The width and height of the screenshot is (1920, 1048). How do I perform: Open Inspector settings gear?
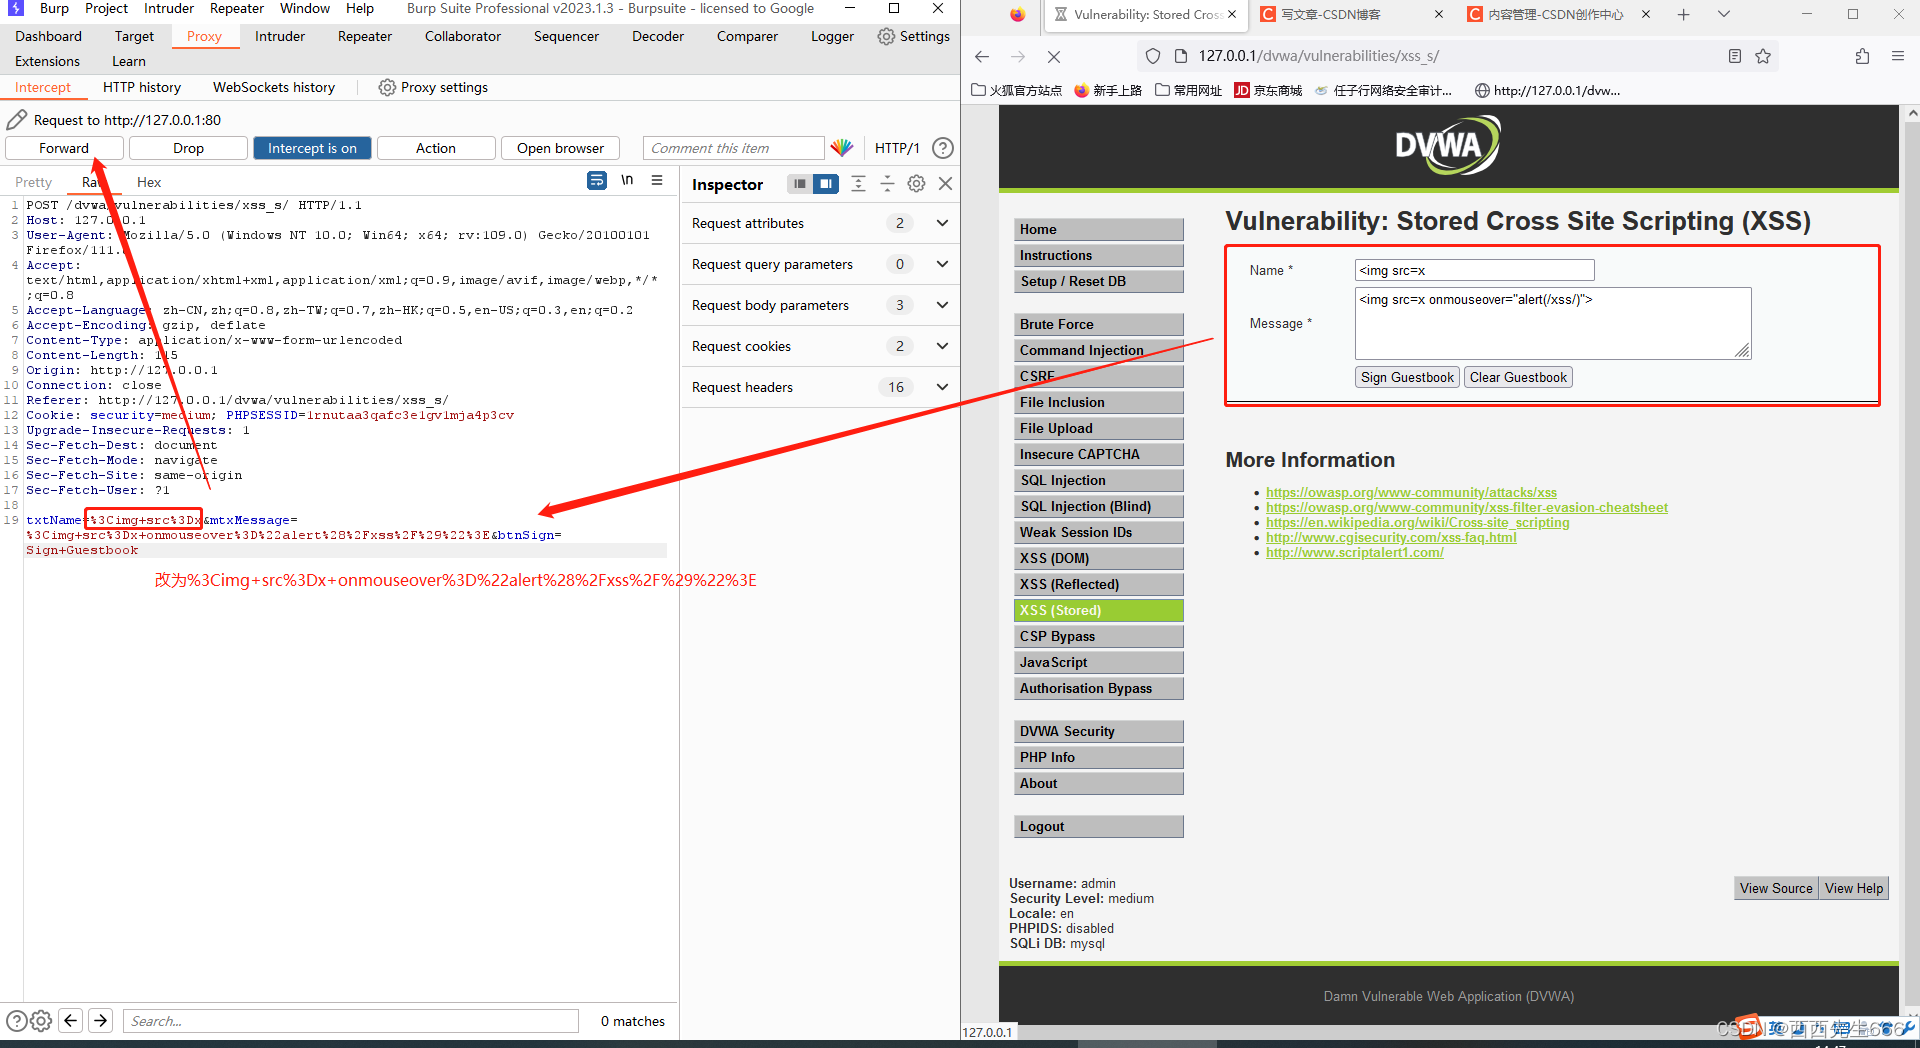coord(916,184)
